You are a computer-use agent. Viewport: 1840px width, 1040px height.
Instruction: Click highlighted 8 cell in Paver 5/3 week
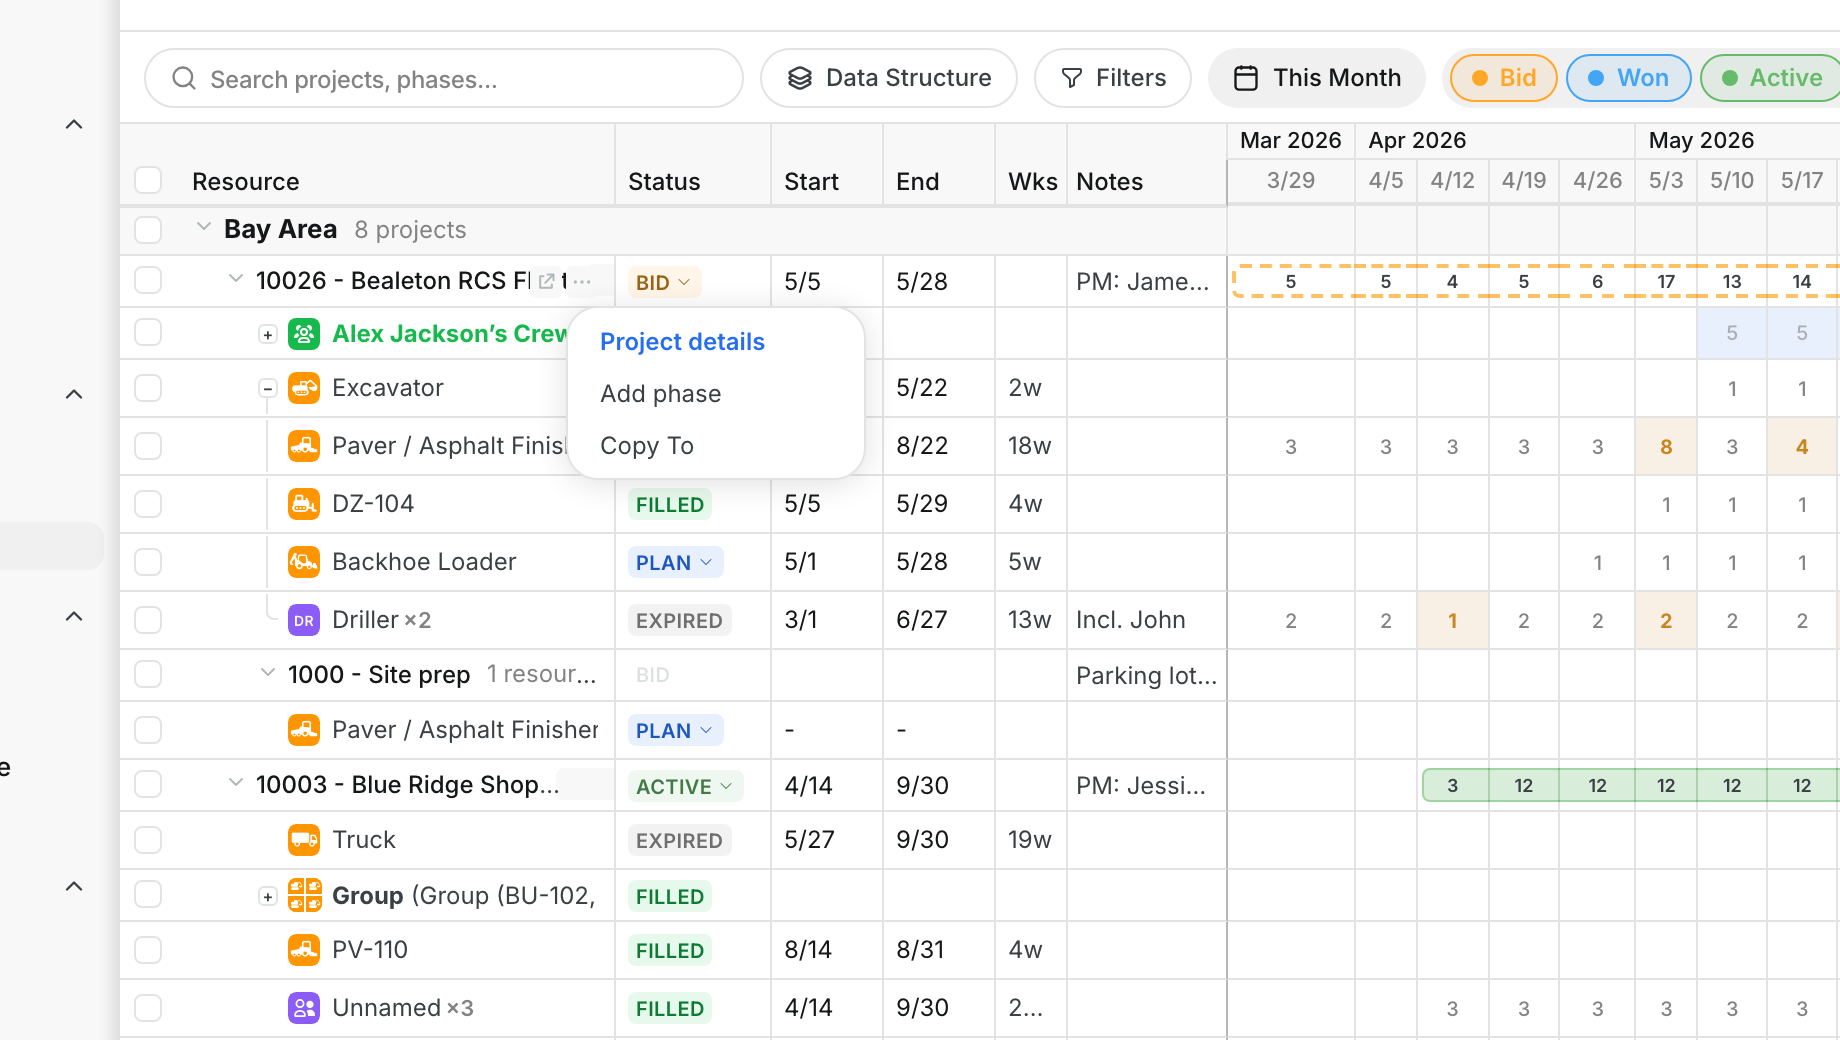point(1666,446)
